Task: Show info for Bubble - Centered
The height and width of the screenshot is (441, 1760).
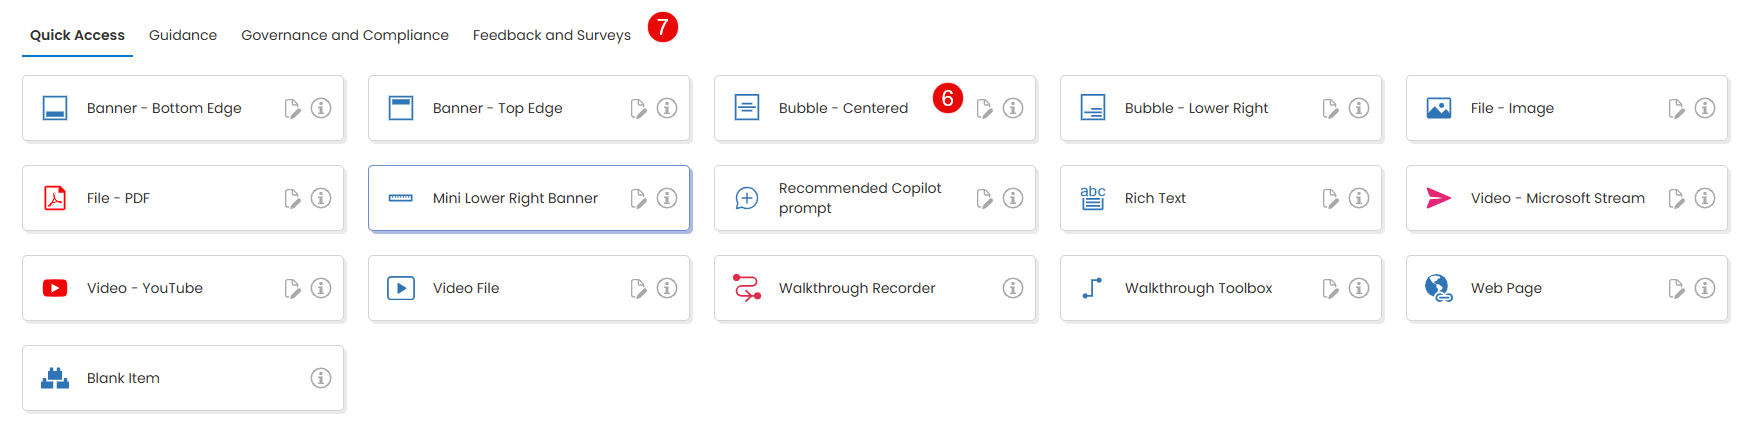Action: click(x=1013, y=108)
